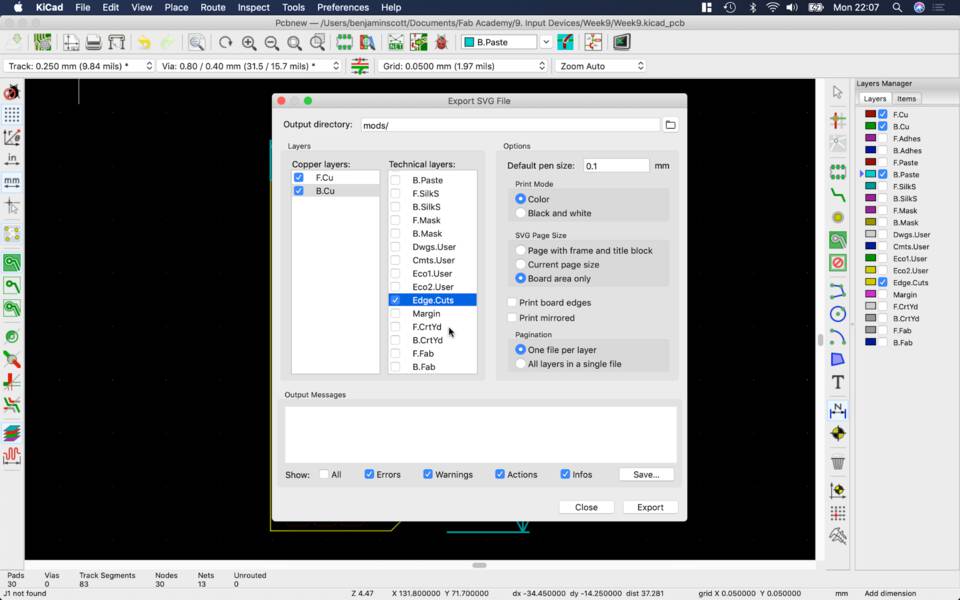Enable Print board edges checkbox
The width and height of the screenshot is (960, 600).
pyautogui.click(x=512, y=302)
